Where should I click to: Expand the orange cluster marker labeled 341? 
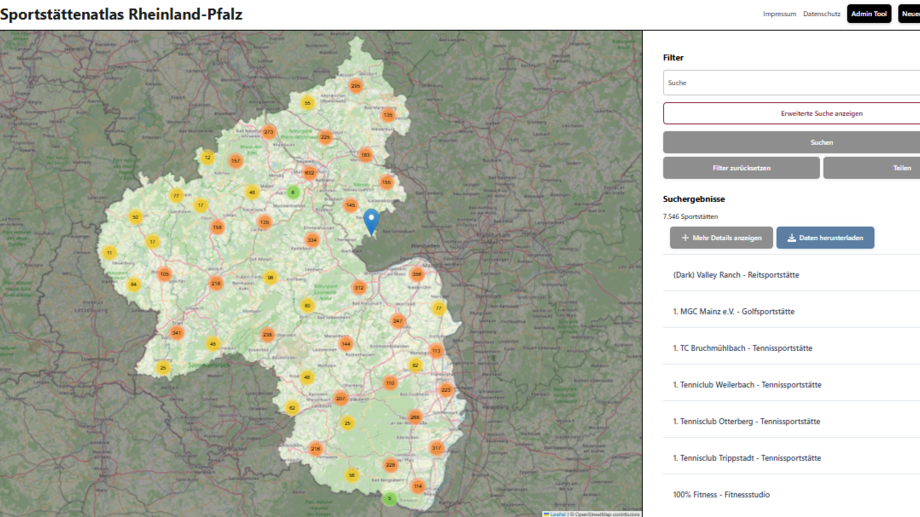(x=176, y=333)
